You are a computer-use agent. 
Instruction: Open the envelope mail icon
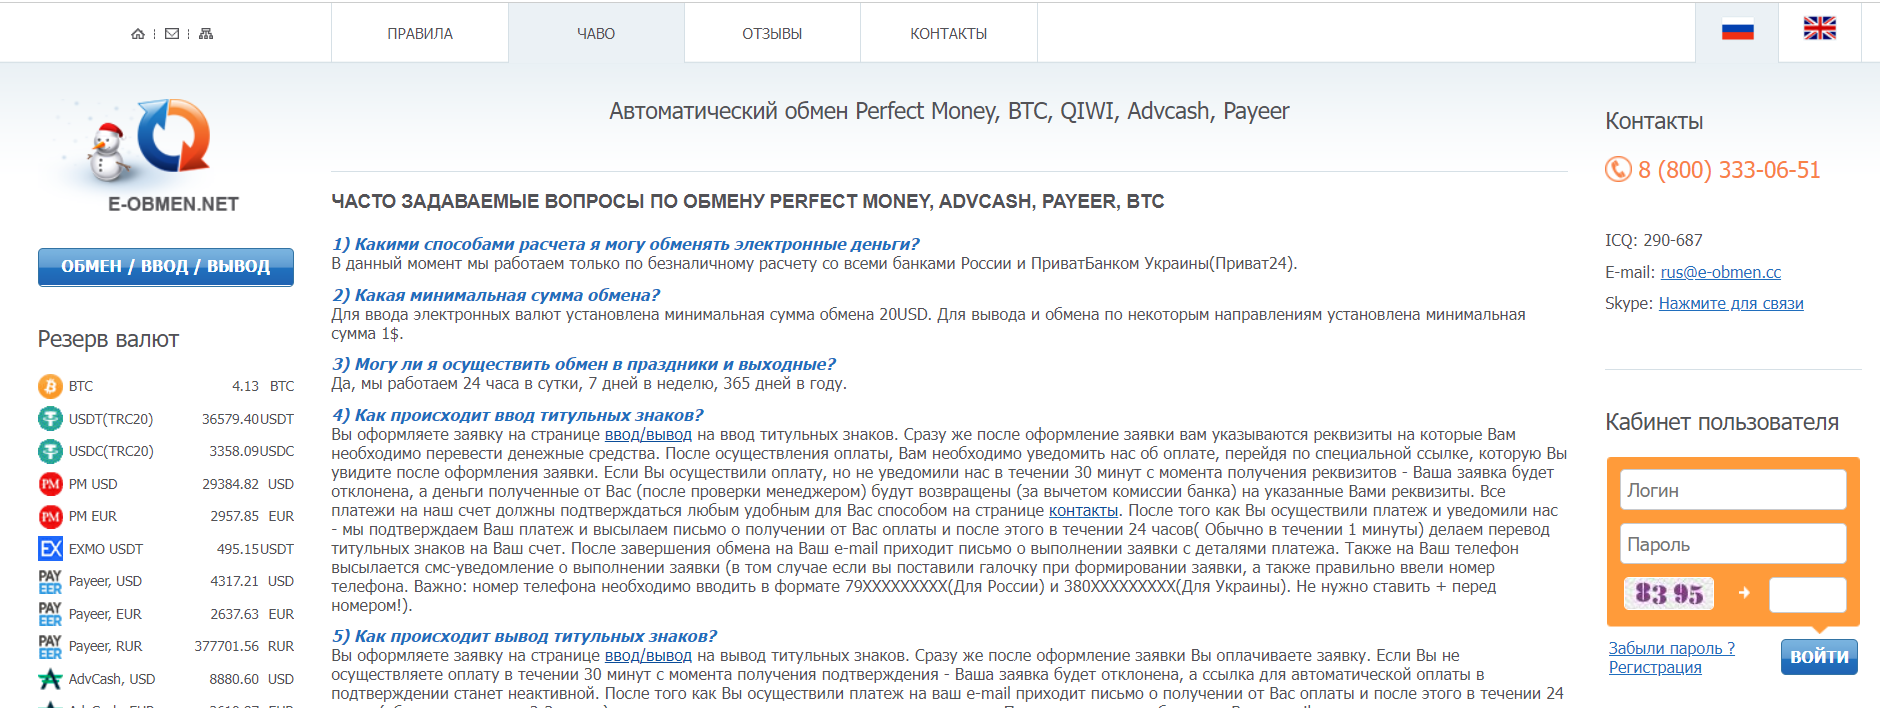tap(172, 34)
